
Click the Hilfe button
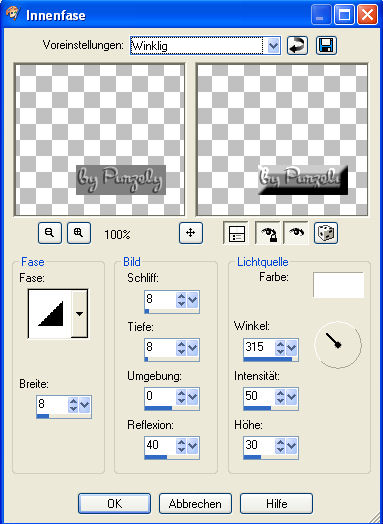[x=276, y=503]
